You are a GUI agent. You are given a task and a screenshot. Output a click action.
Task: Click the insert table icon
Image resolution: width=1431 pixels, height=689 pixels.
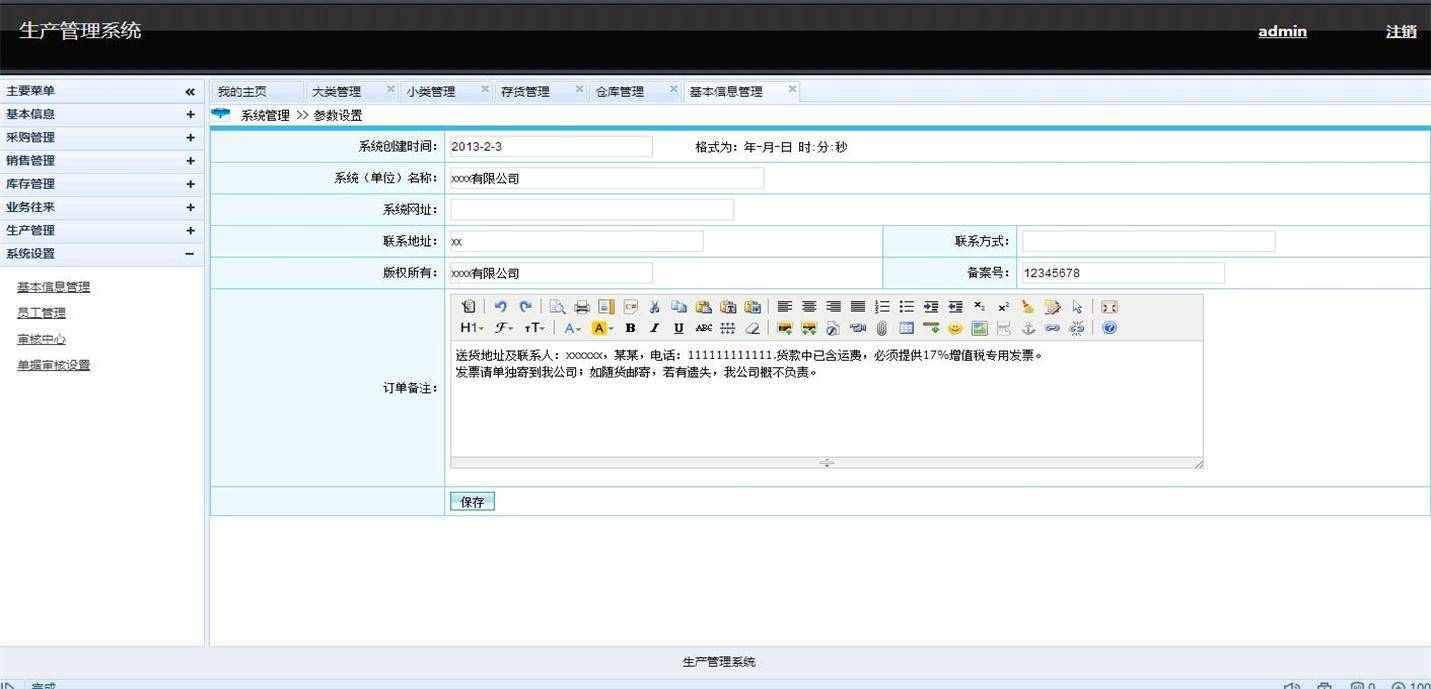[x=906, y=328]
